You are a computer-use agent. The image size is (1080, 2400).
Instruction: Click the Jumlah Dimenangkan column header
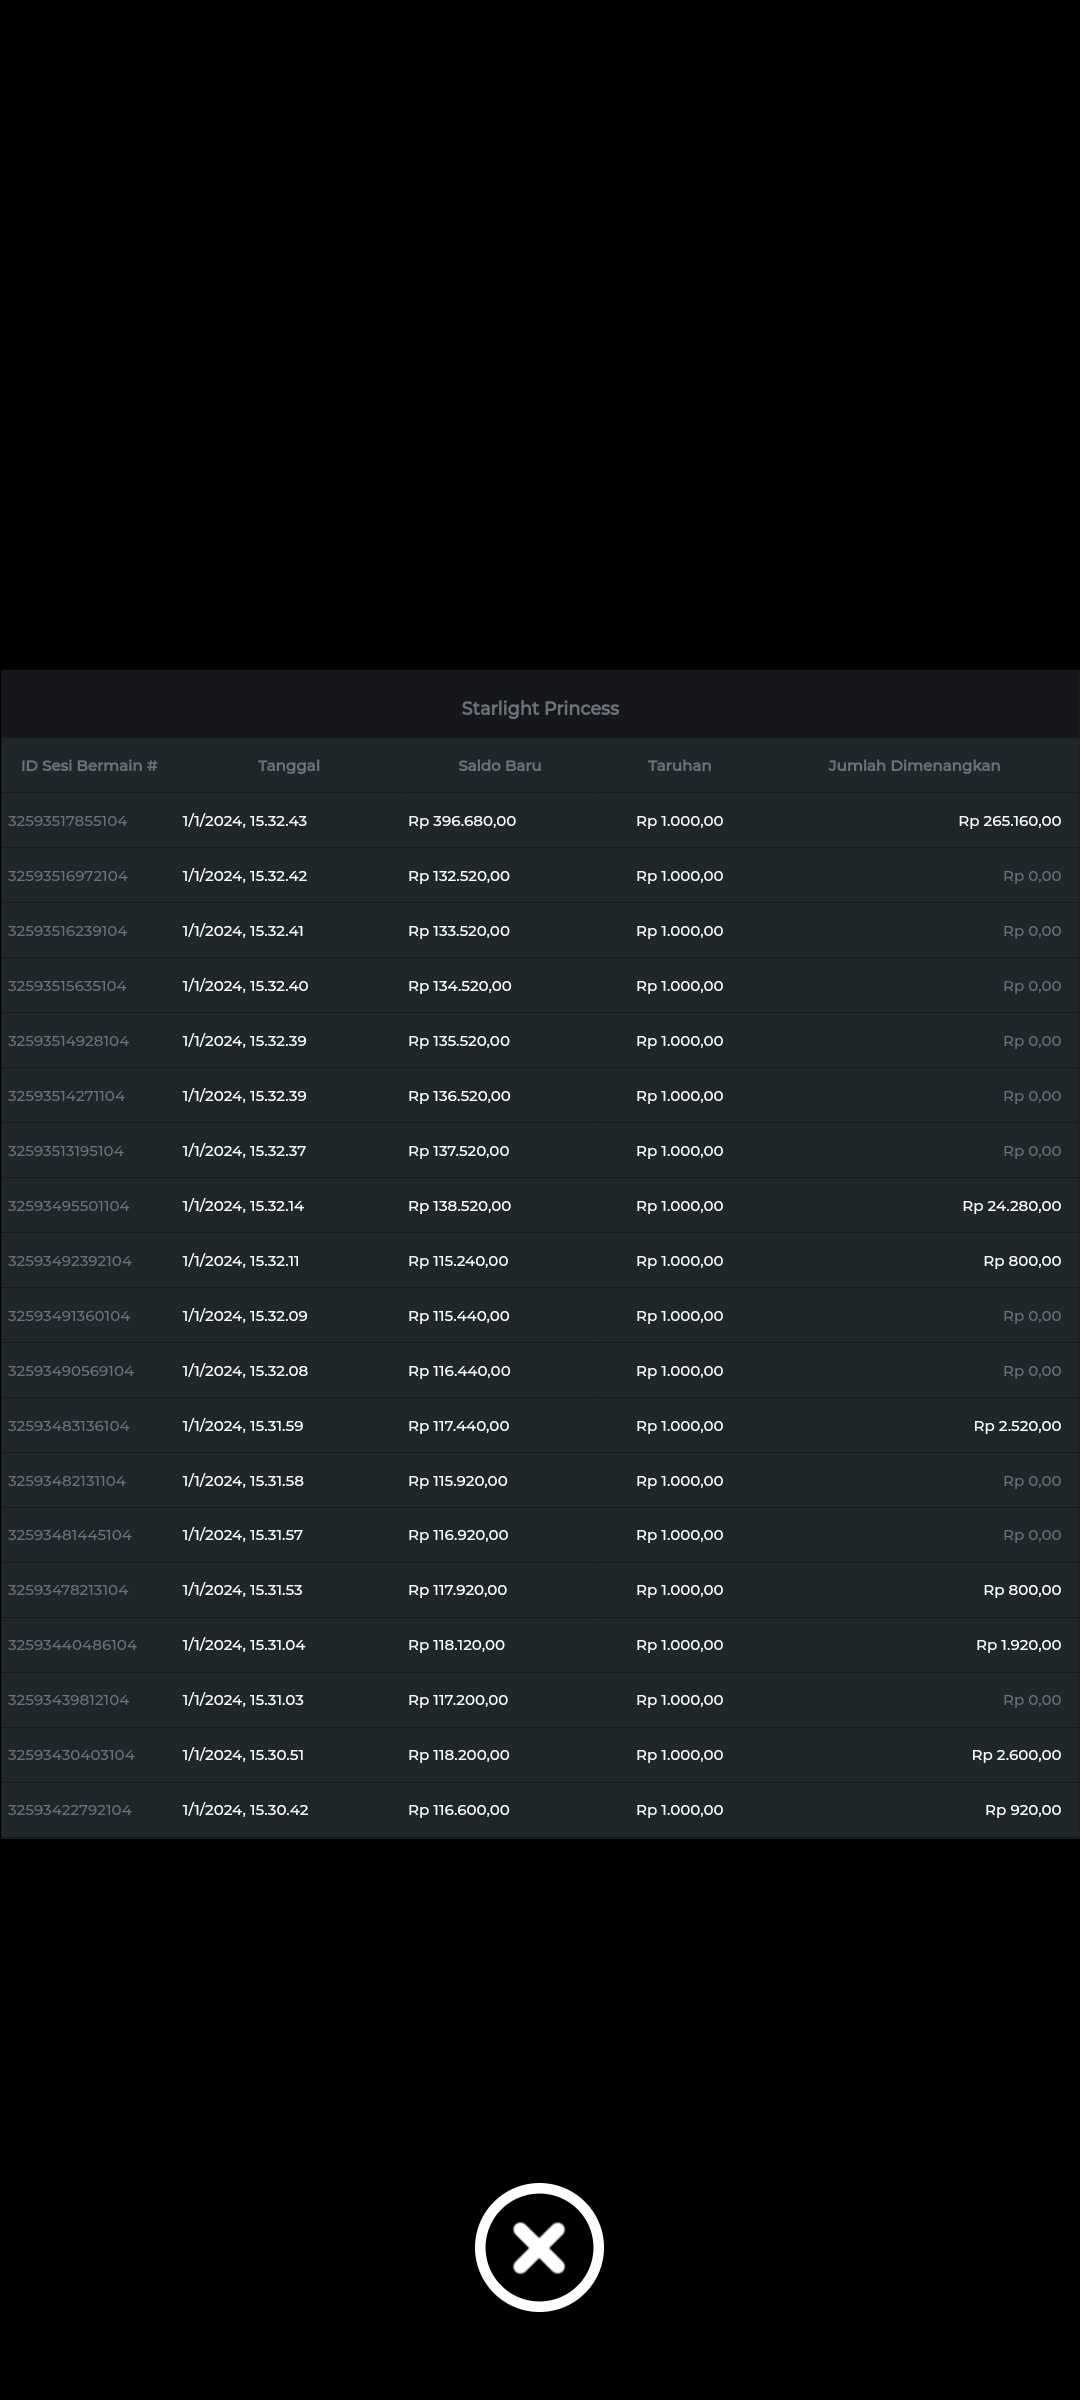(x=913, y=766)
